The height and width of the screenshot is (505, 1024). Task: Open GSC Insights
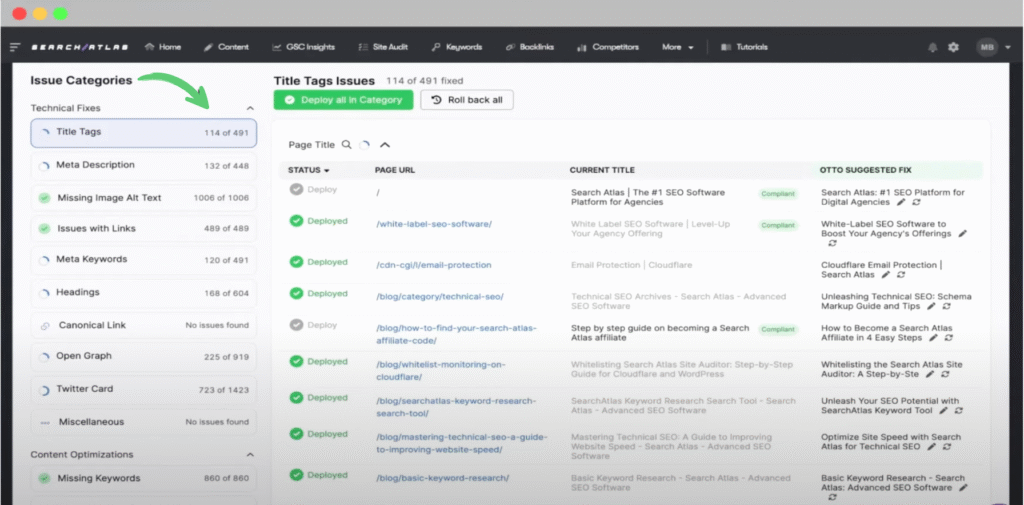304,47
